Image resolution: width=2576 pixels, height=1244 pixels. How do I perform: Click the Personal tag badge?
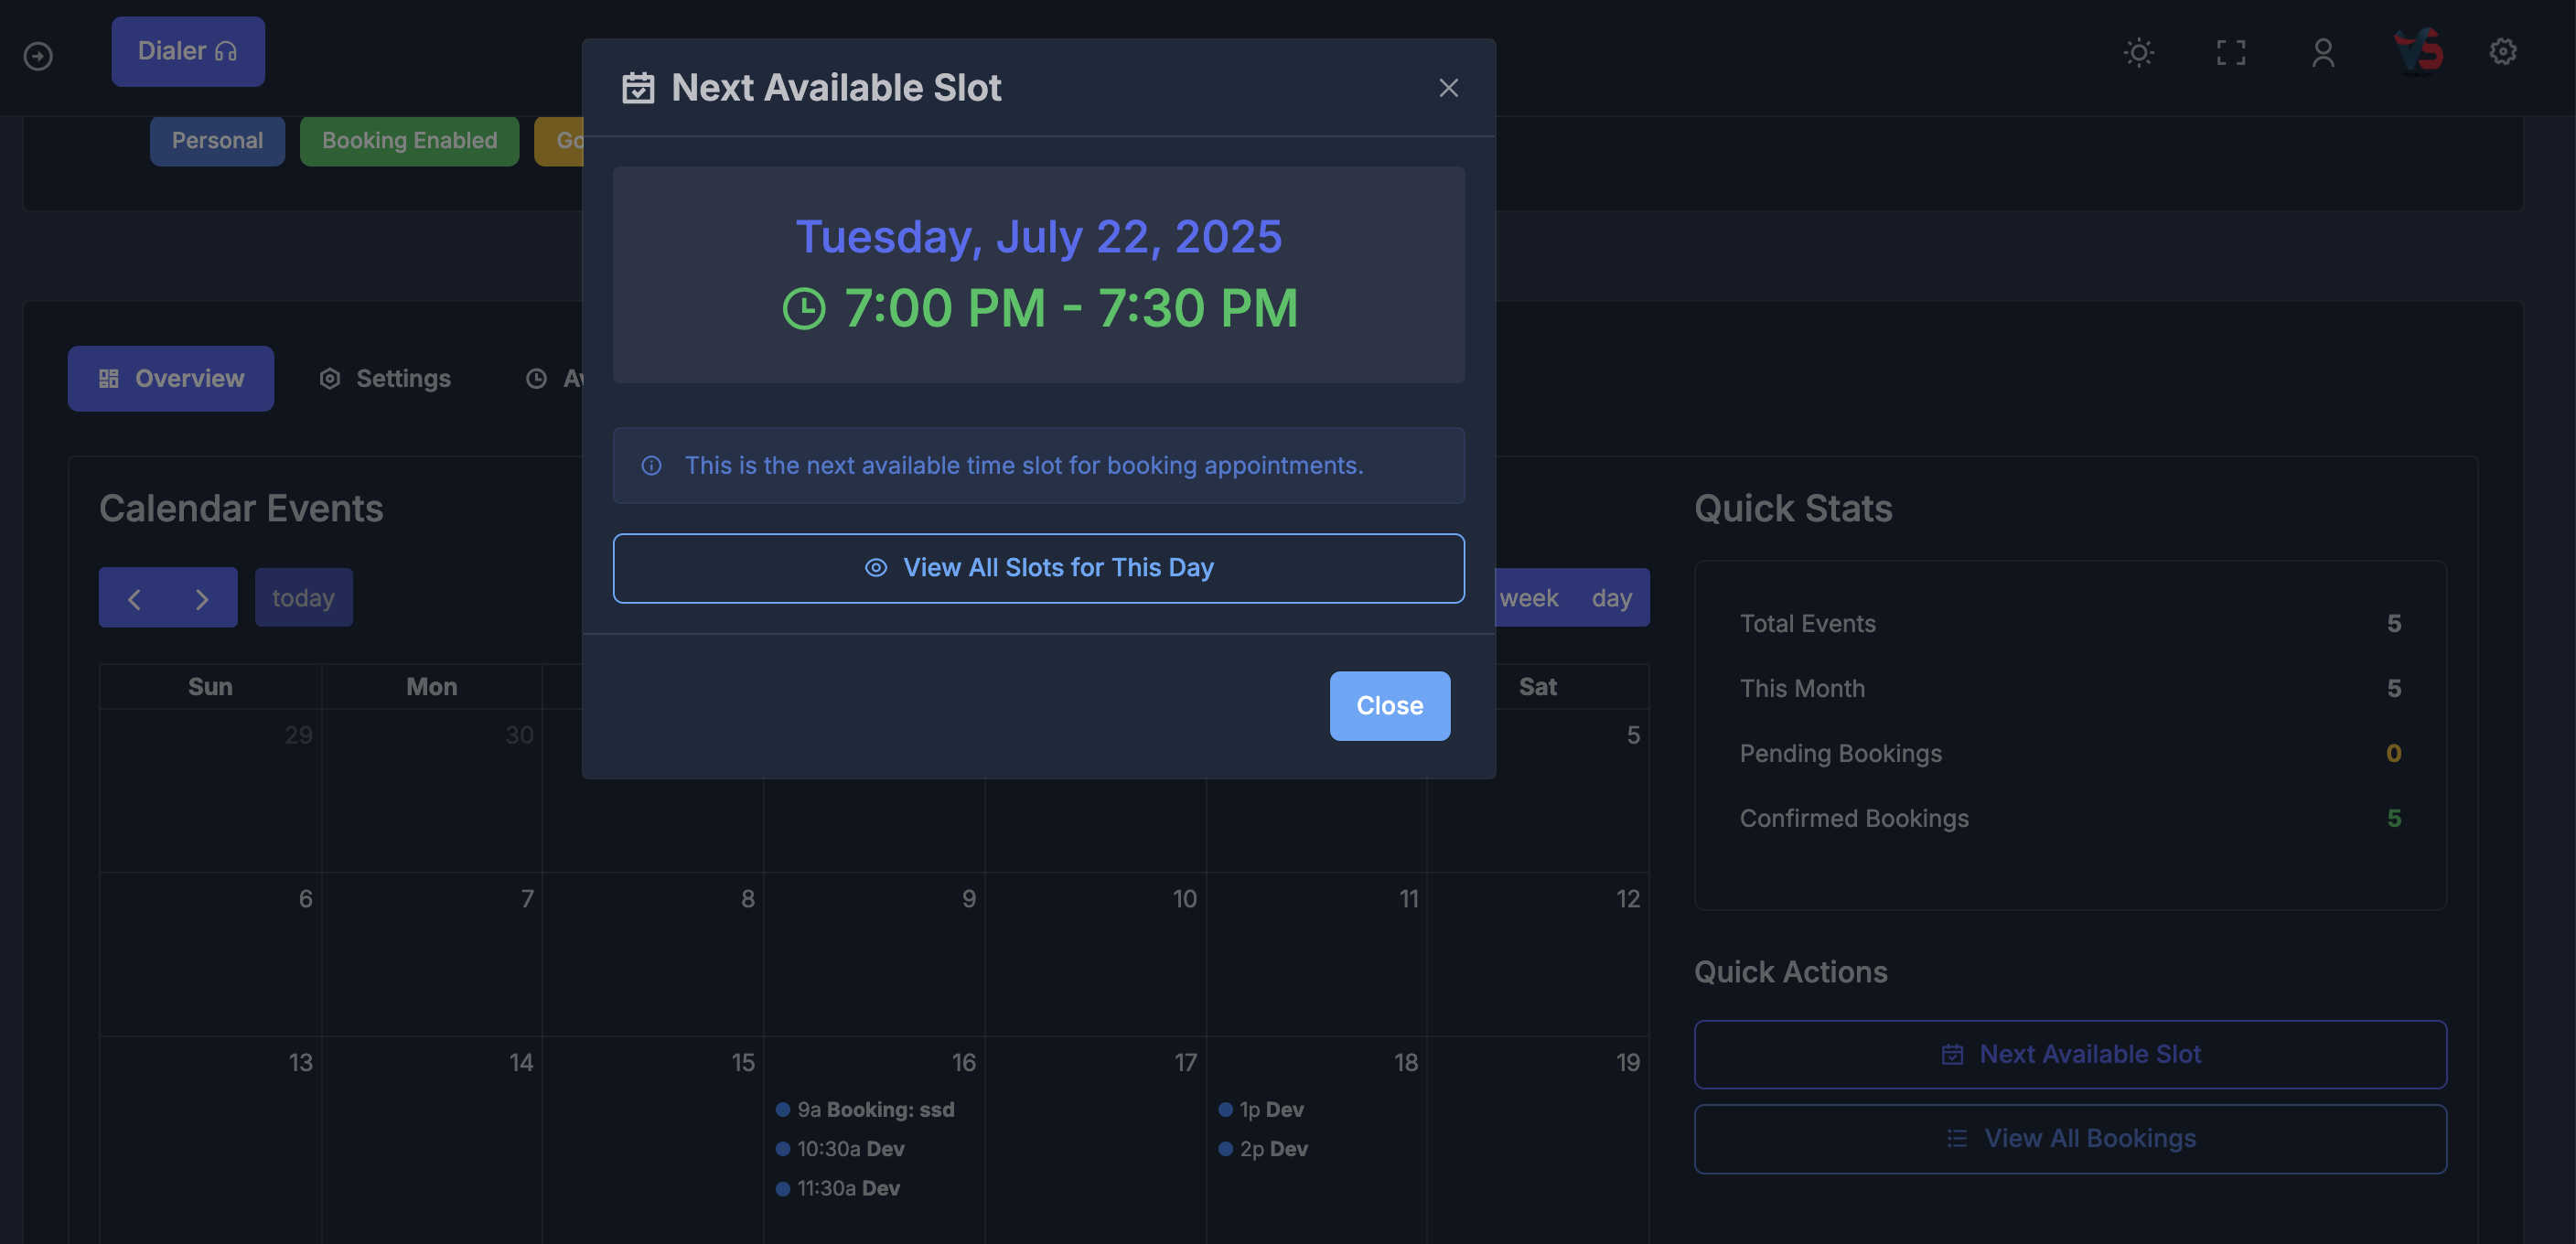[217, 140]
